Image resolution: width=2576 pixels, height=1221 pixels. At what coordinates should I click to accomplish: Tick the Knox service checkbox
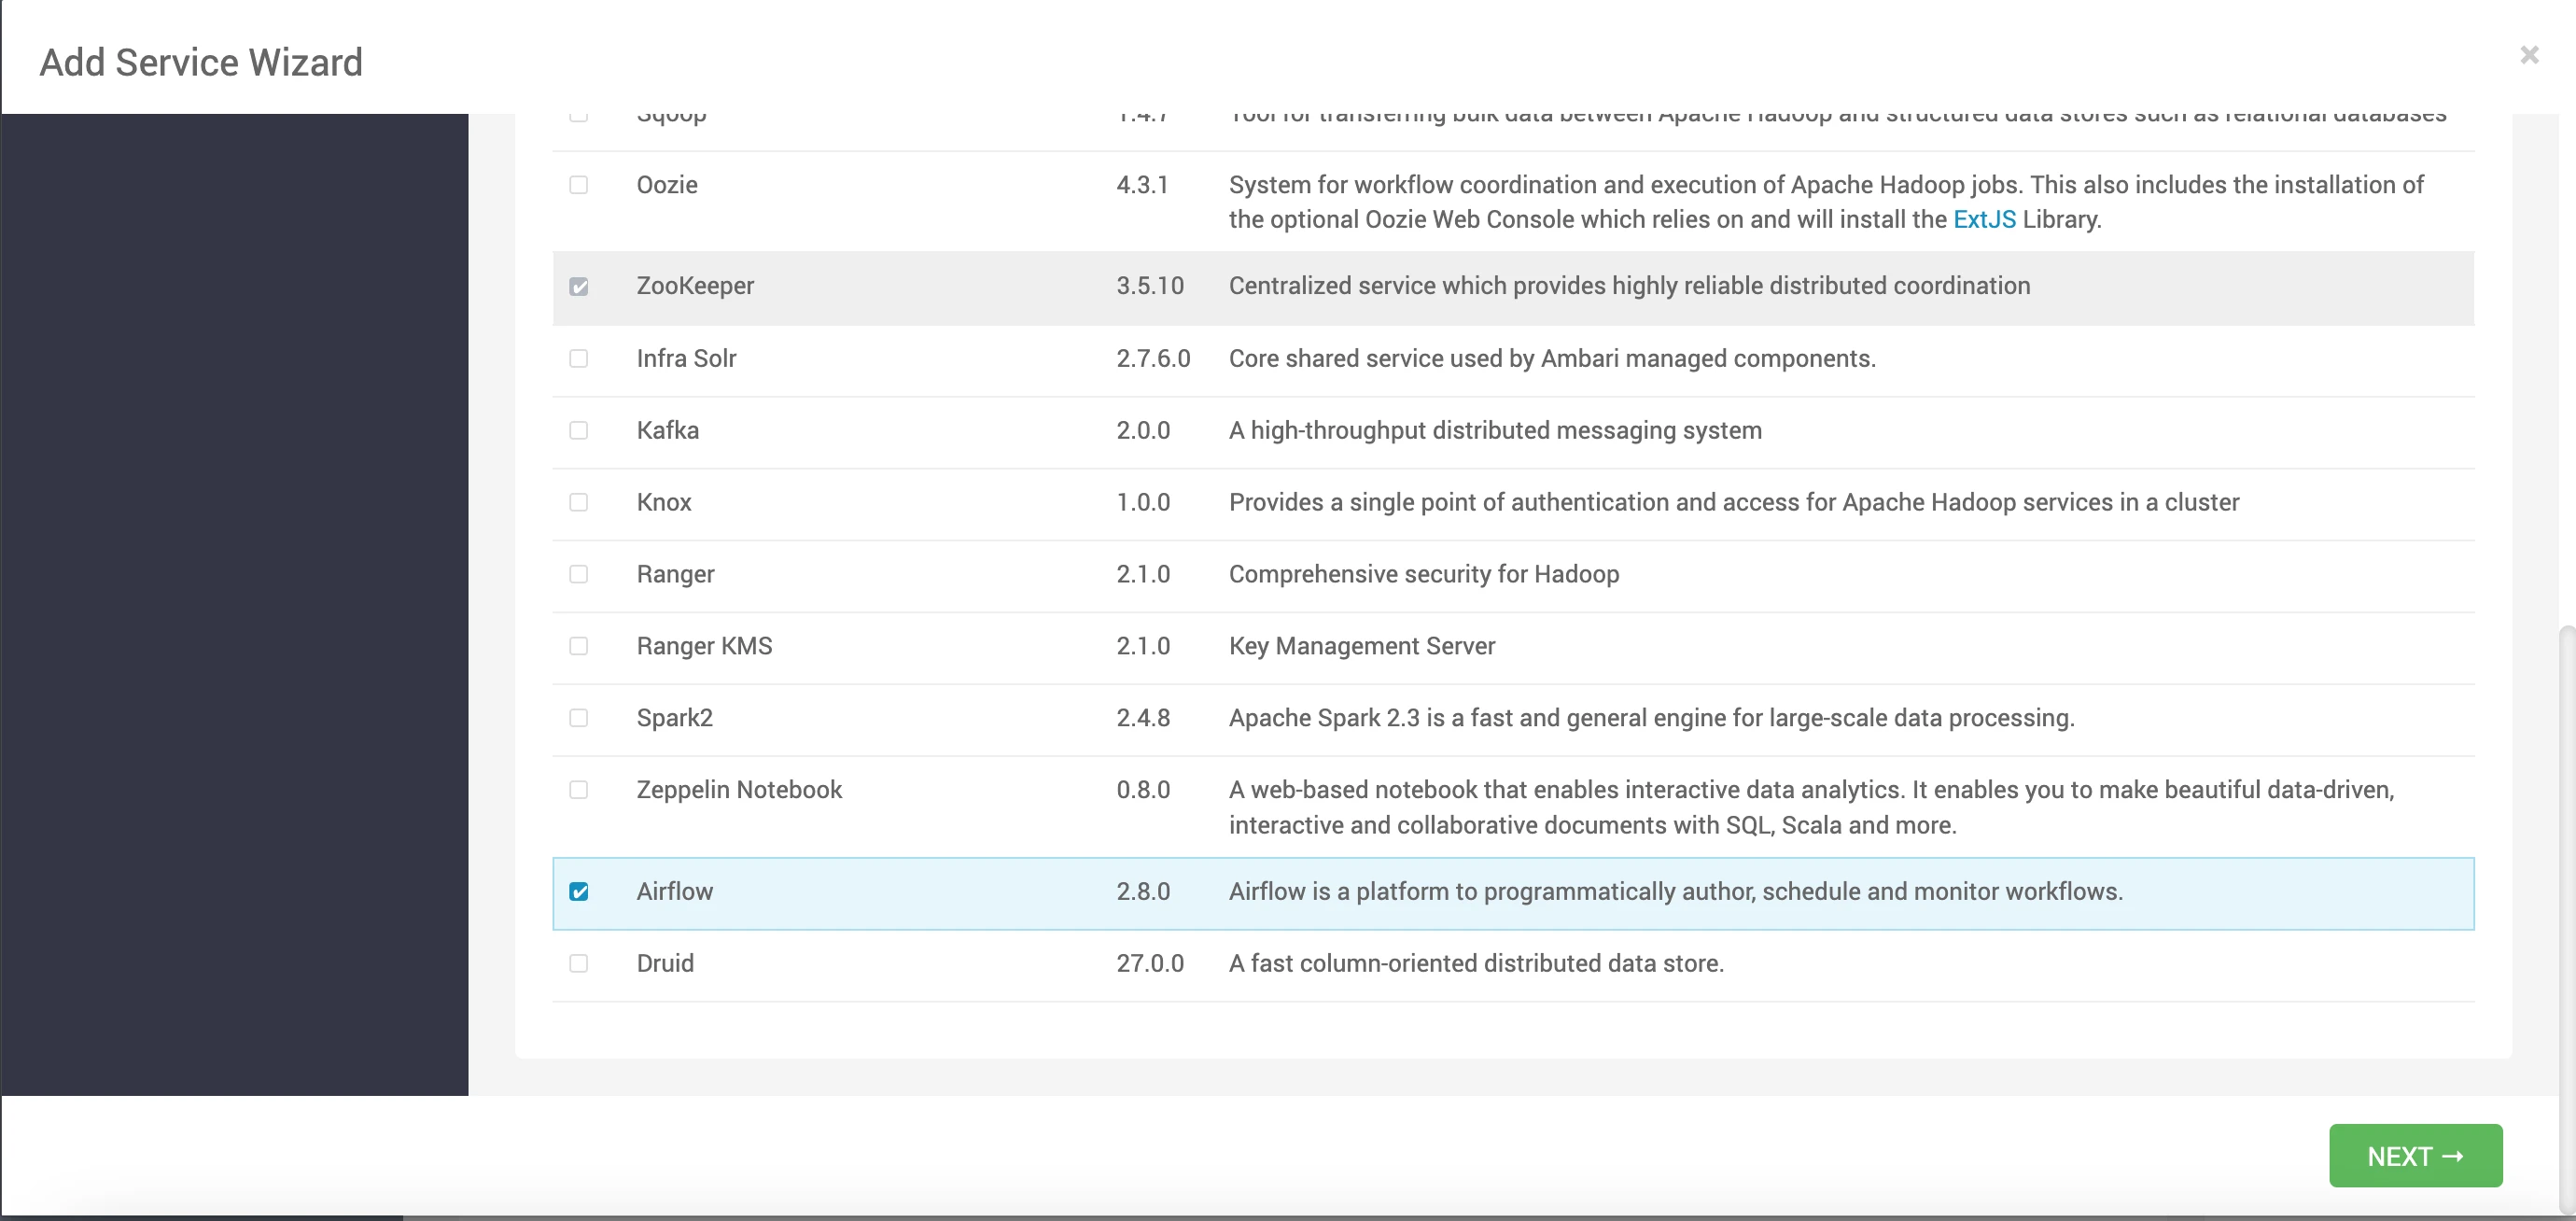coord(579,502)
